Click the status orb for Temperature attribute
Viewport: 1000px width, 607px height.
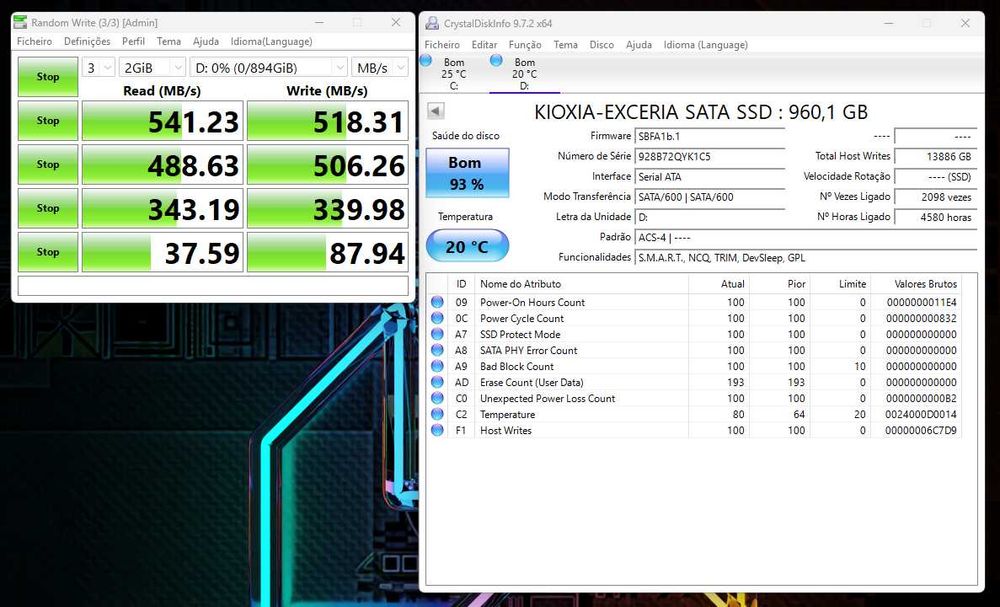click(437, 414)
